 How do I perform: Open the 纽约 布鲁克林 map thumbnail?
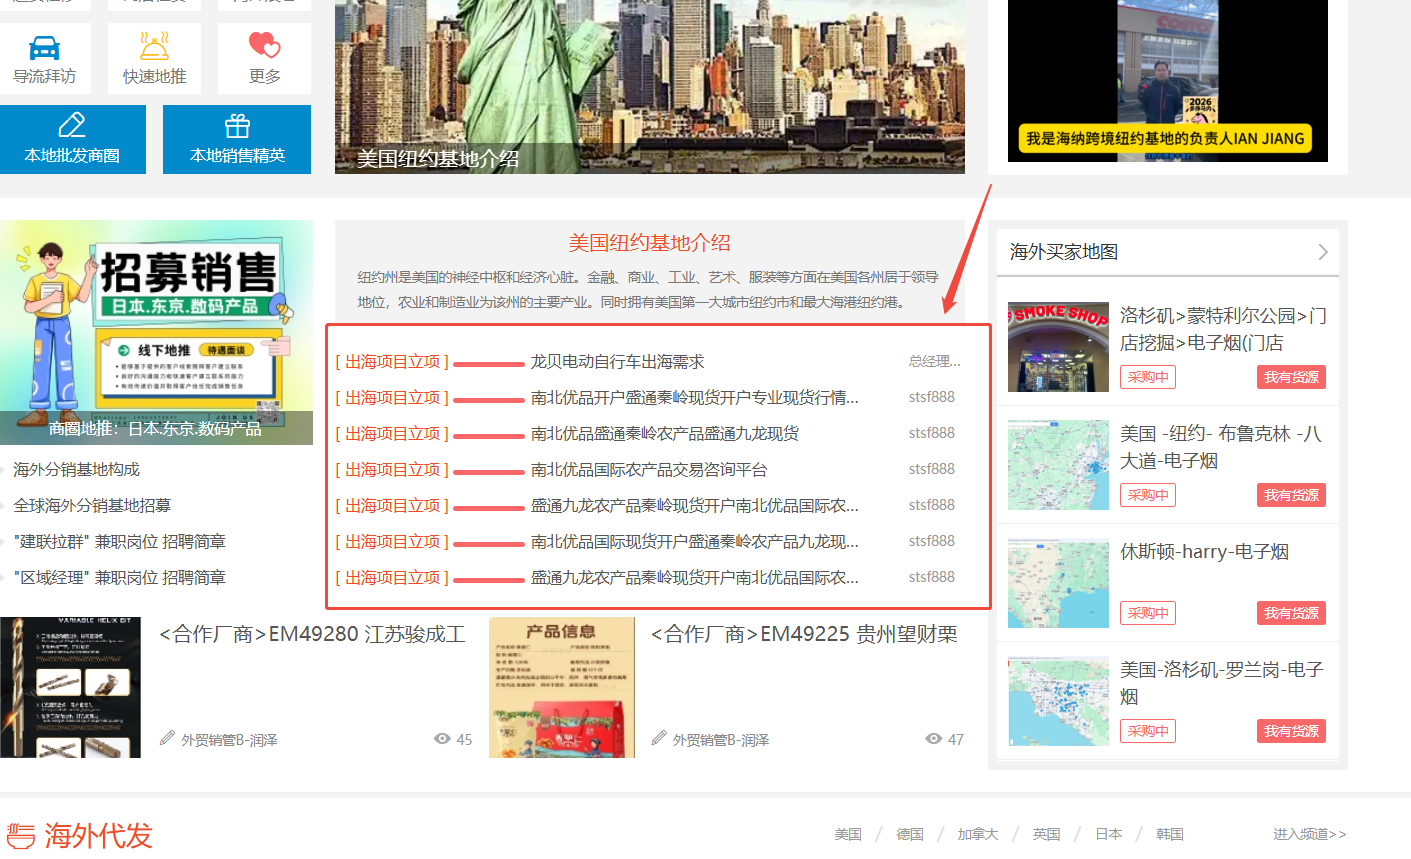click(1058, 465)
